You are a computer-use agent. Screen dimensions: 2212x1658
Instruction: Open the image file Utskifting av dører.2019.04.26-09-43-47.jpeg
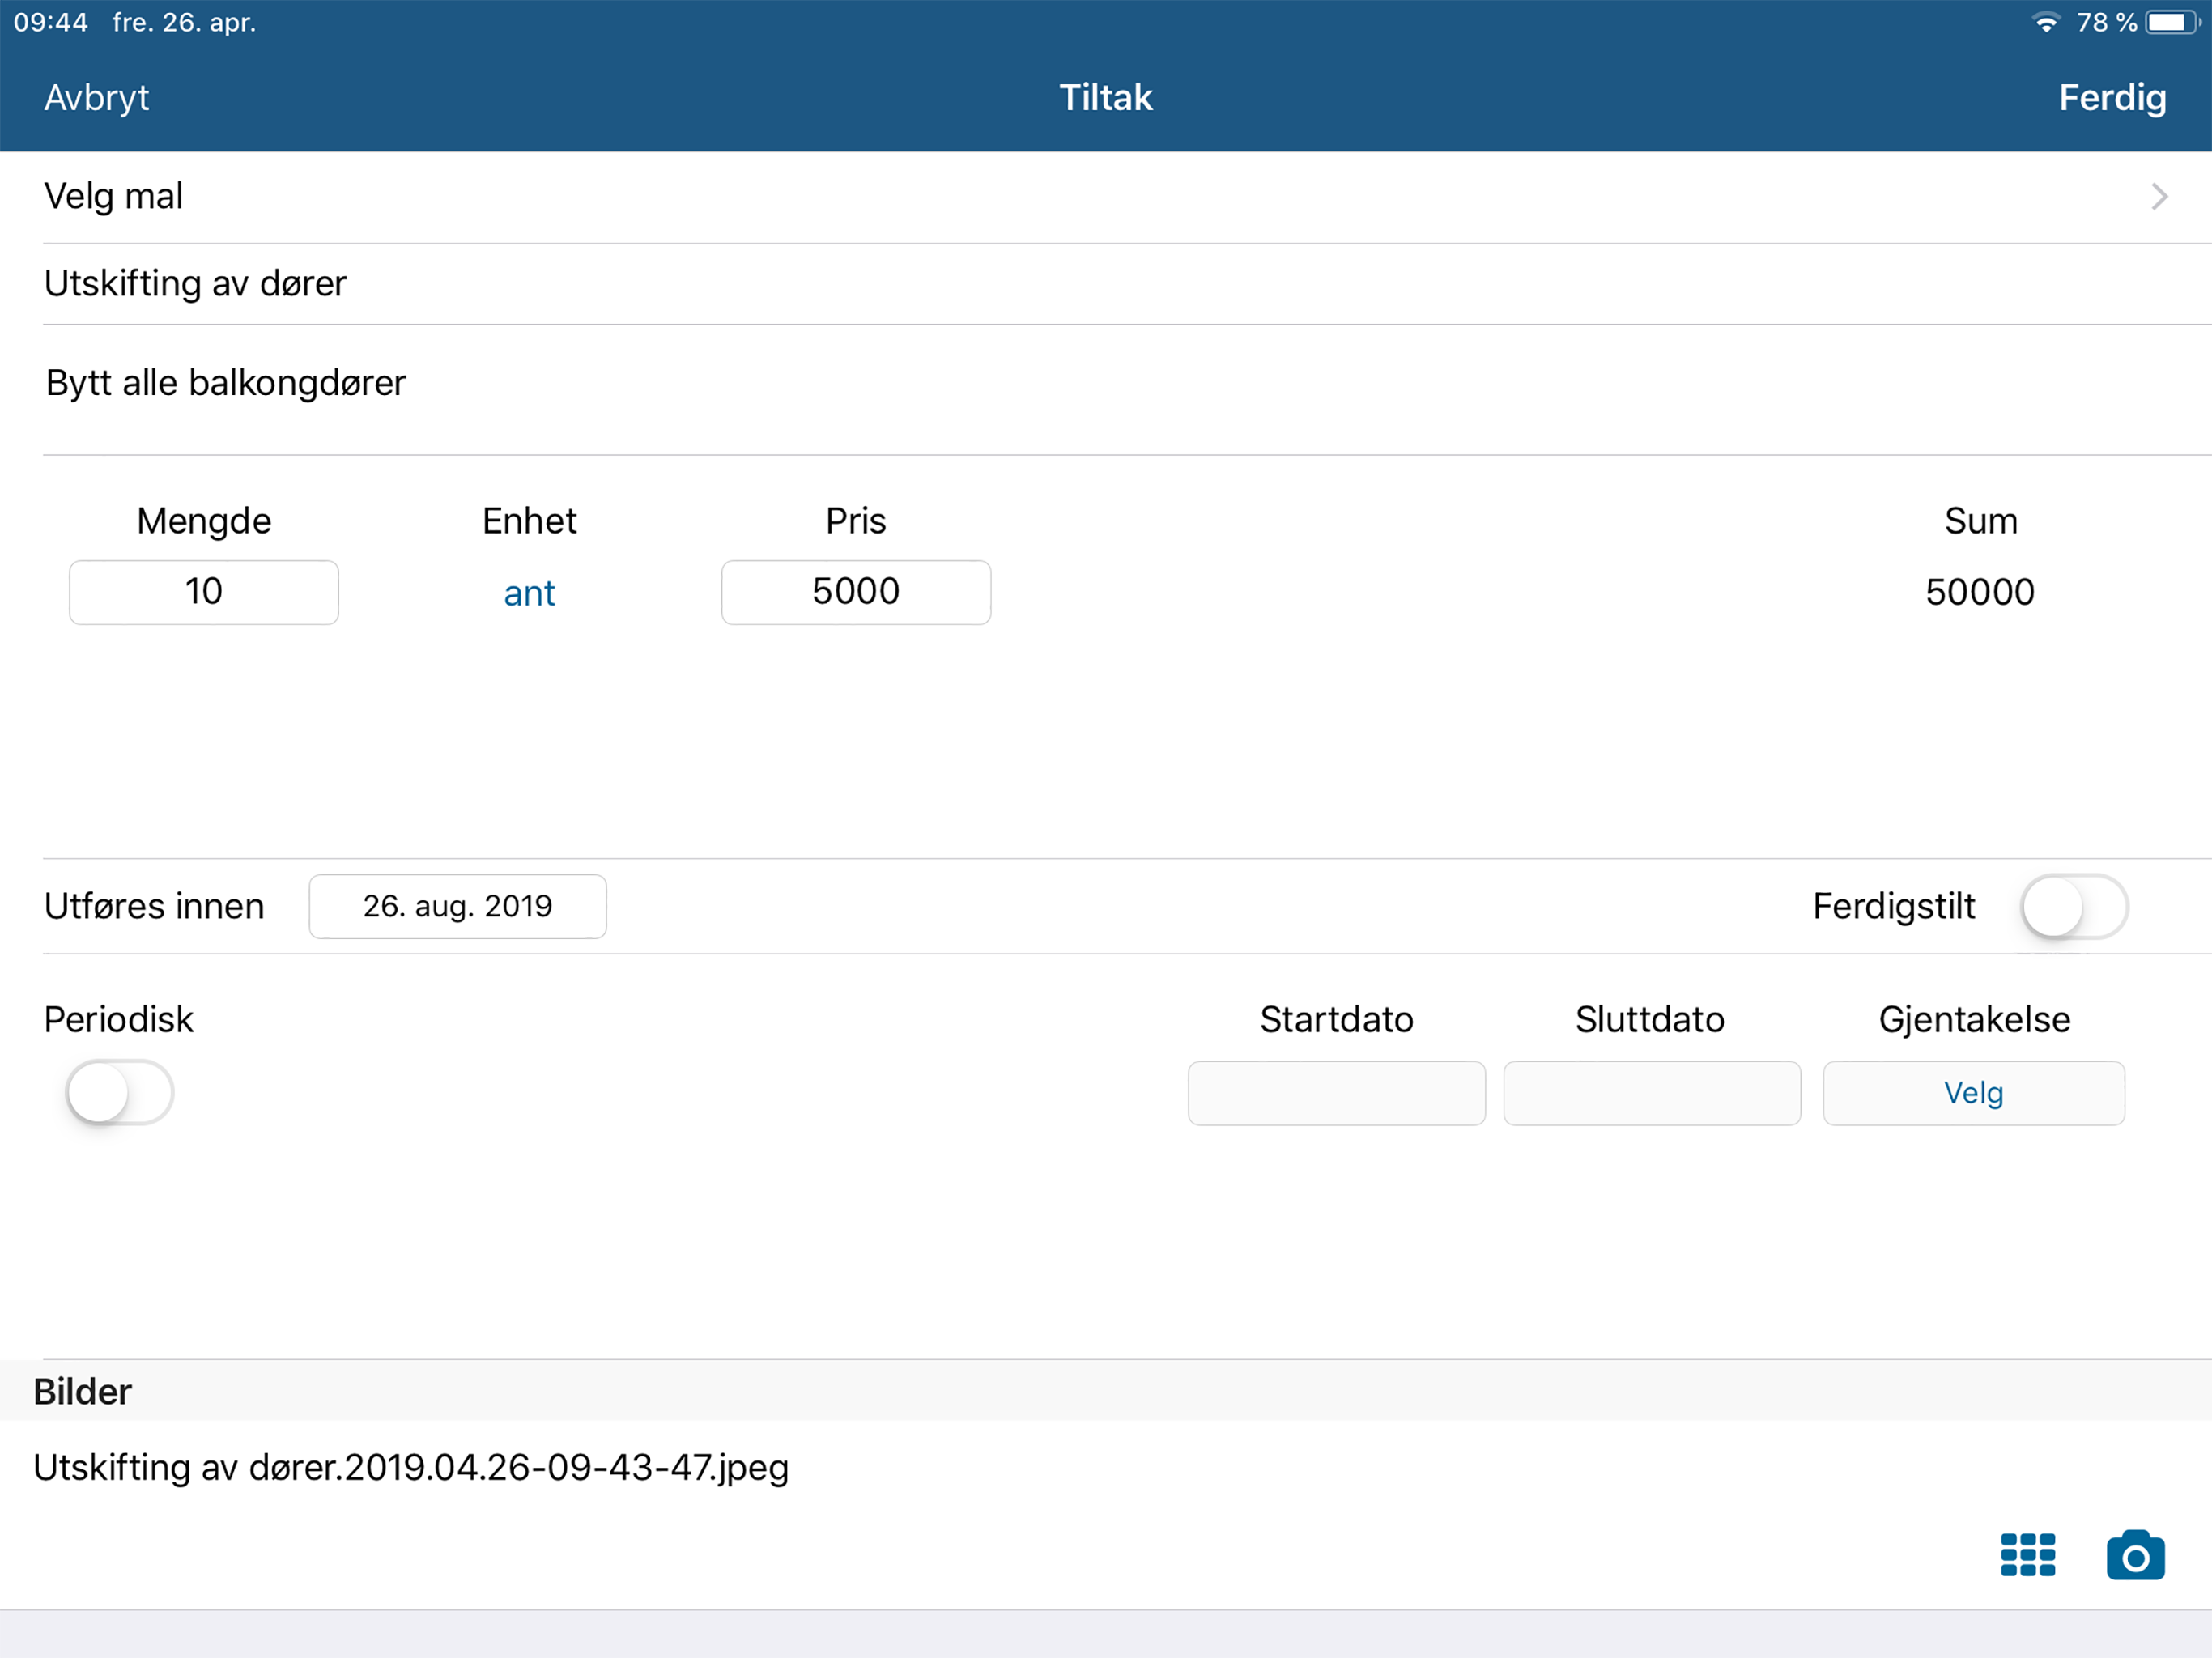point(411,1468)
